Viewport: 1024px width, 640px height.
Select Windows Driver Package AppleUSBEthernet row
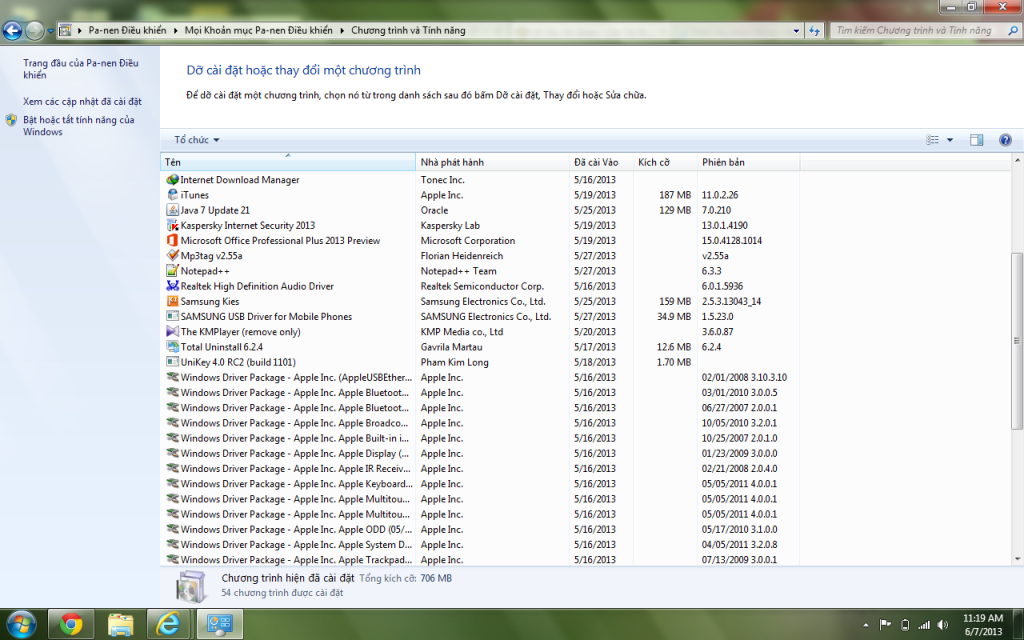(480, 377)
